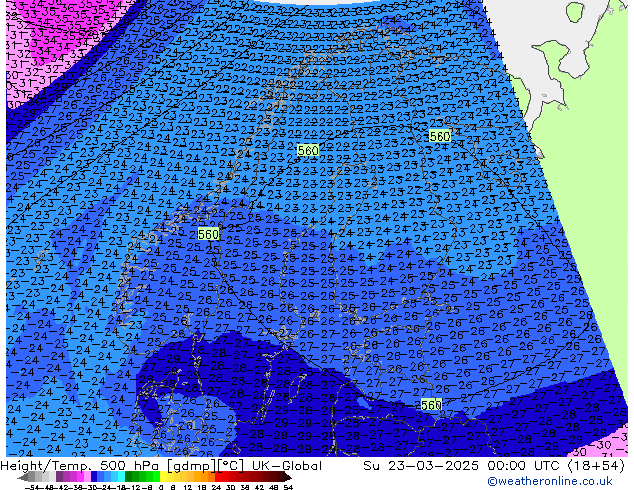Click the '(18+54)' forecast run text
This screenshot has width=634, height=490.
tap(597, 466)
